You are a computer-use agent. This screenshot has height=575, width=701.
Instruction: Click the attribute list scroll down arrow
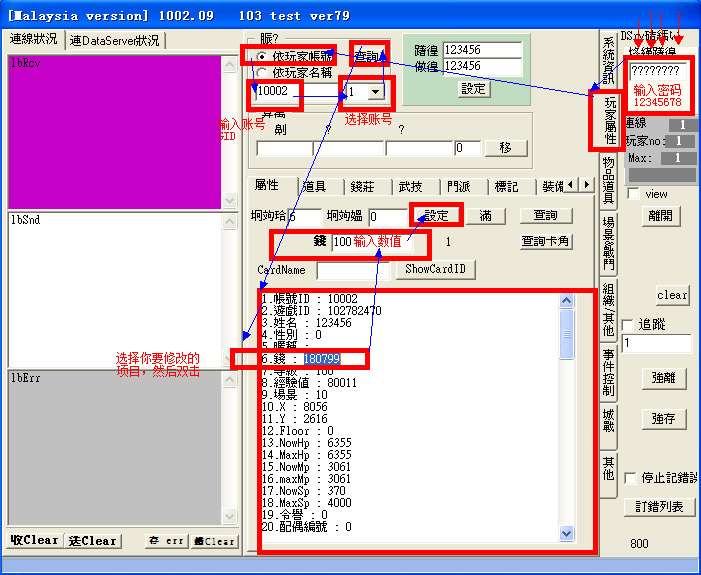[x=567, y=533]
